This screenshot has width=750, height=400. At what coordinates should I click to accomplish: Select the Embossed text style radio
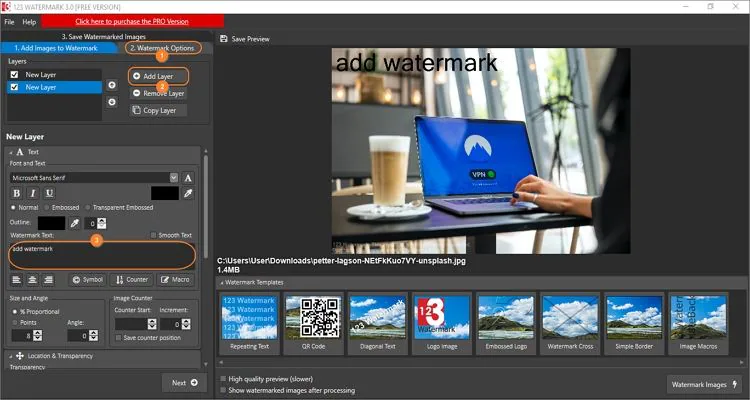(47, 208)
